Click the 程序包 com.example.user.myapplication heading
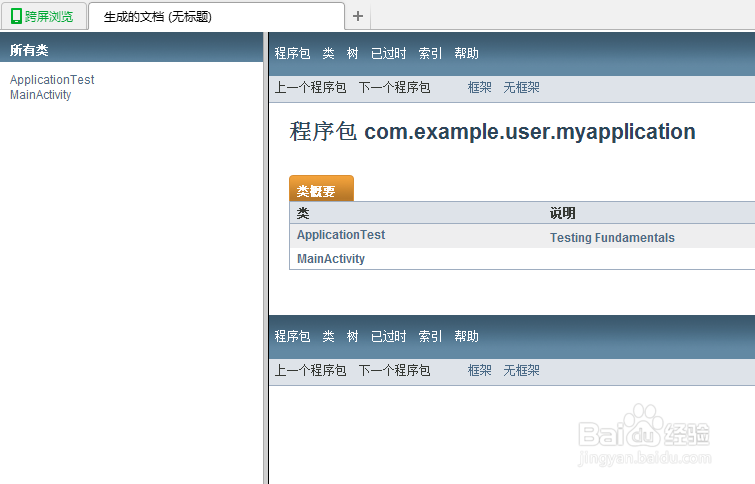This screenshot has width=755, height=484. [492, 132]
